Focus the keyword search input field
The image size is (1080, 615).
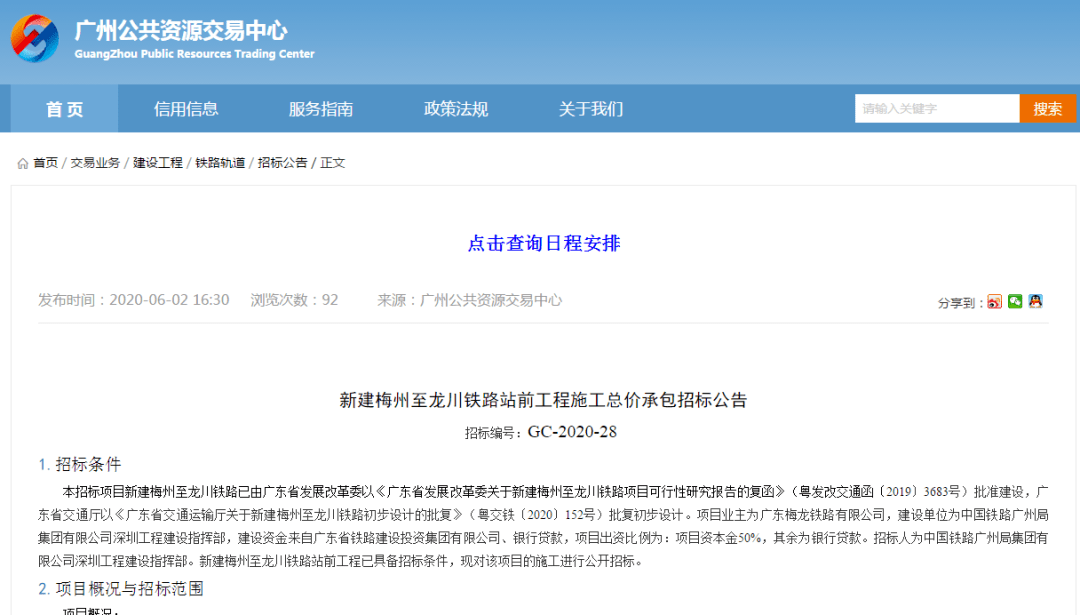pos(936,109)
